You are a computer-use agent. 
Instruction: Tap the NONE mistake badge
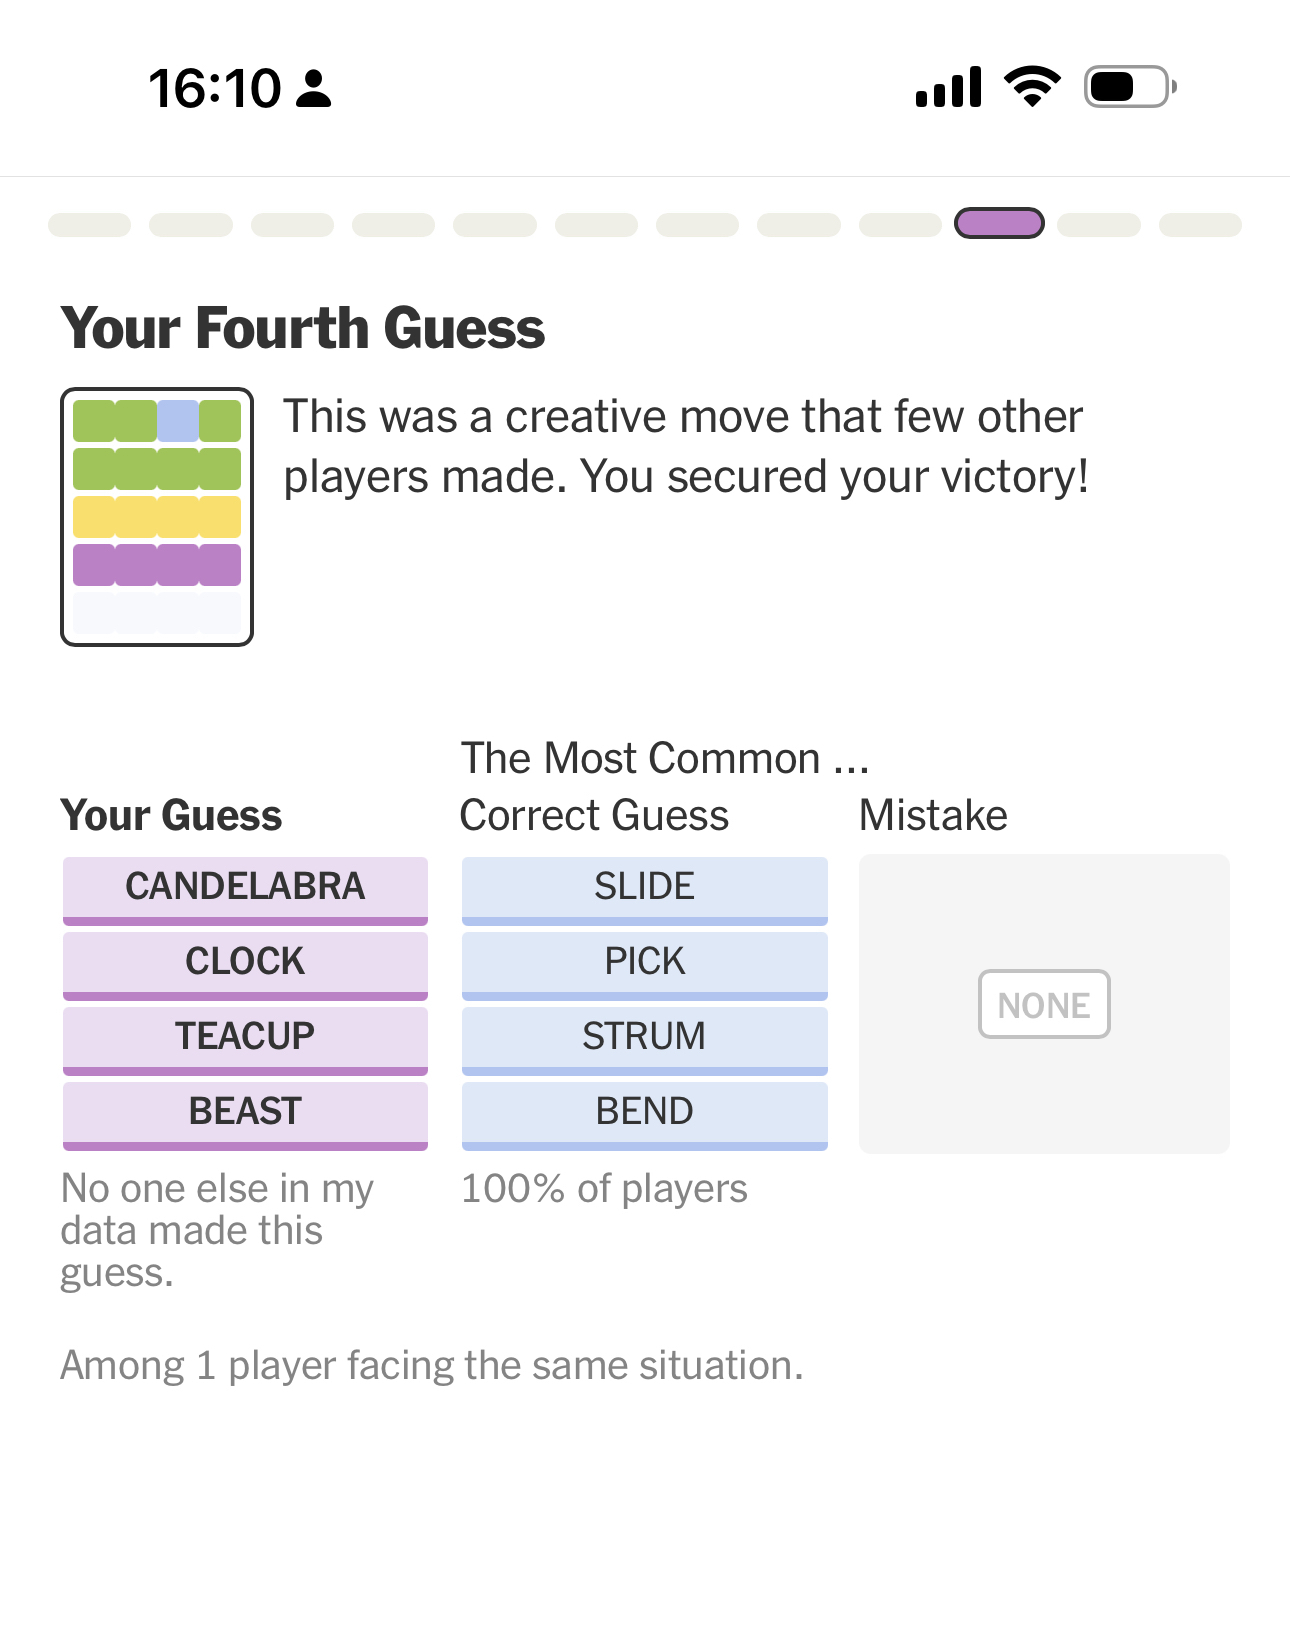pos(1044,1004)
